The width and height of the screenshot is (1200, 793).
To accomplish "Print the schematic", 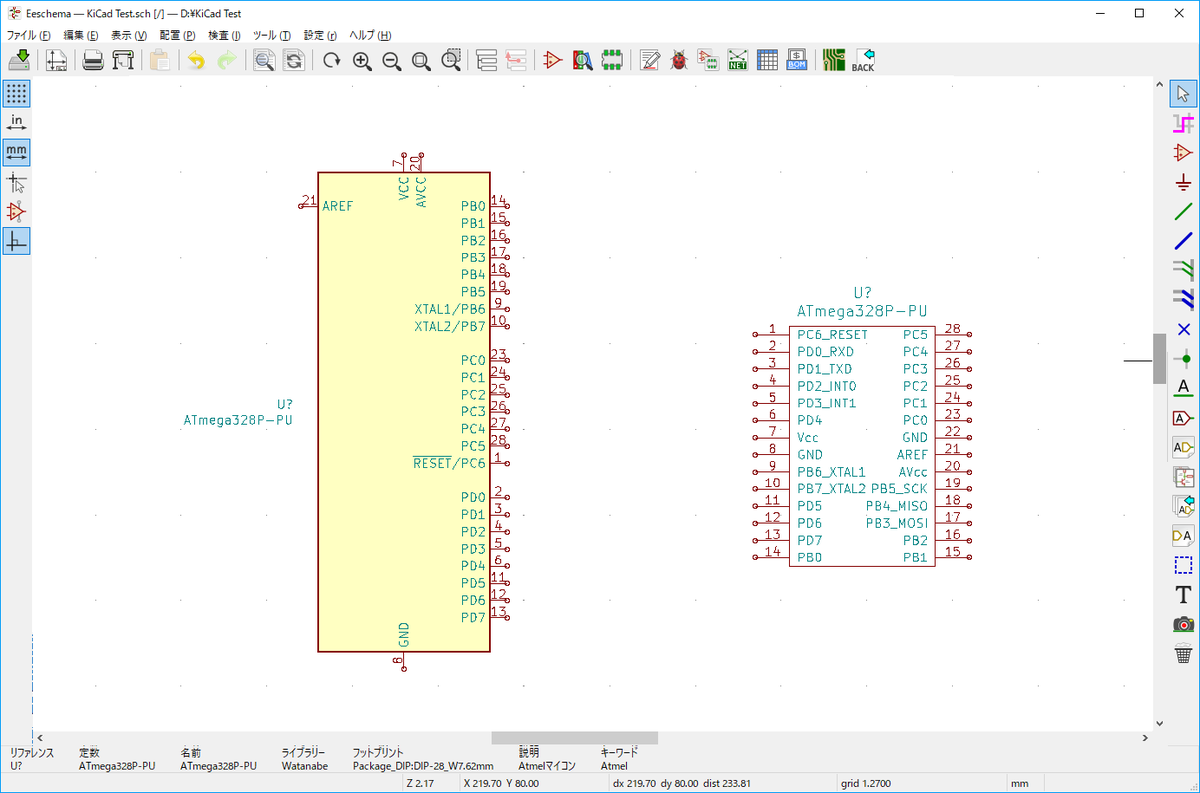I will [93, 60].
